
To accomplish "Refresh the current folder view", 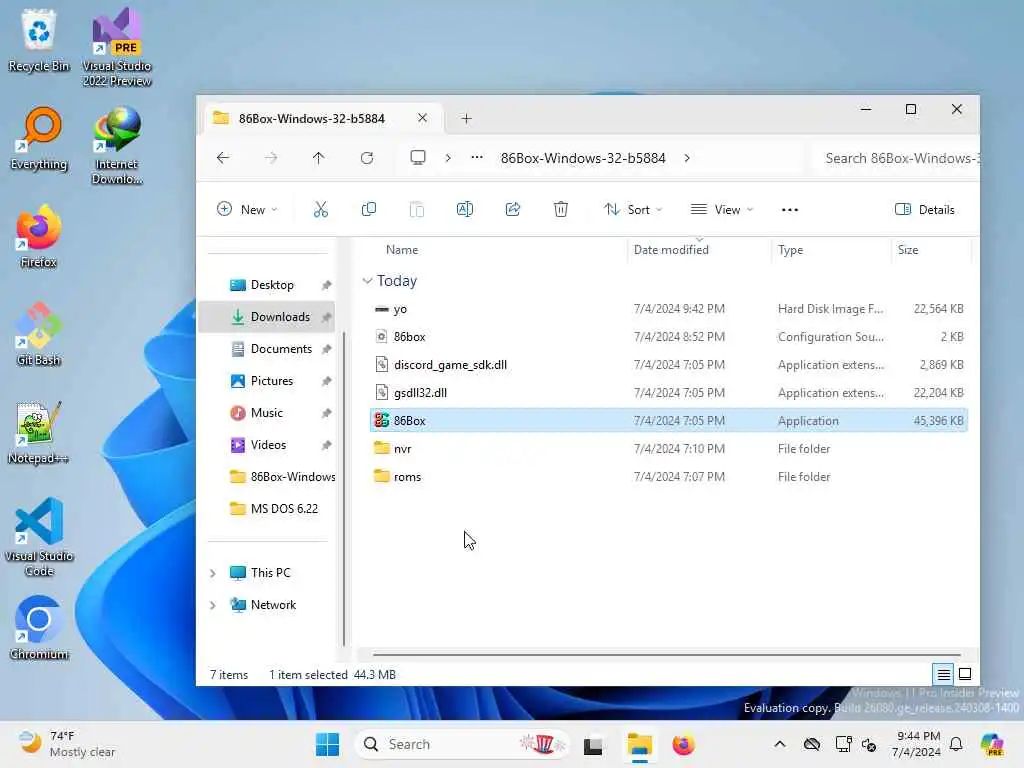I will click(366, 158).
